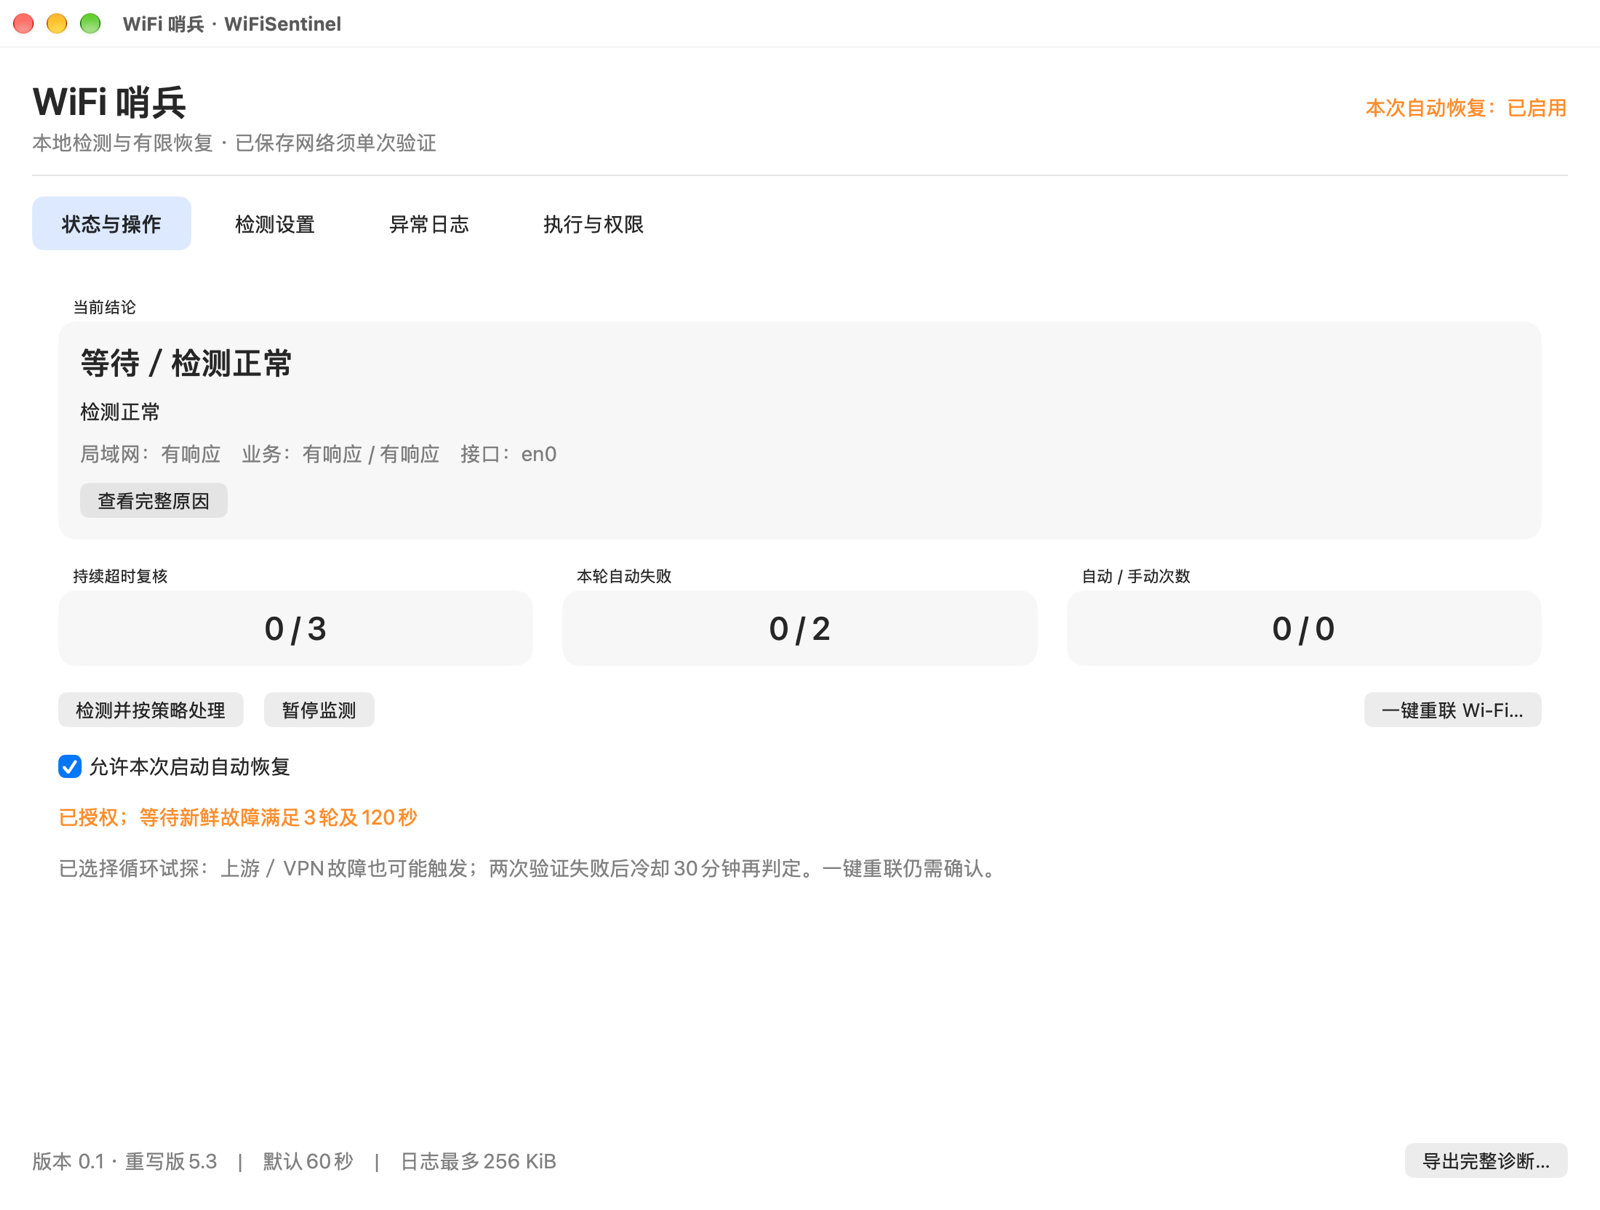Click the 查看完整原因 button
This screenshot has width=1600, height=1210.
coord(153,501)
